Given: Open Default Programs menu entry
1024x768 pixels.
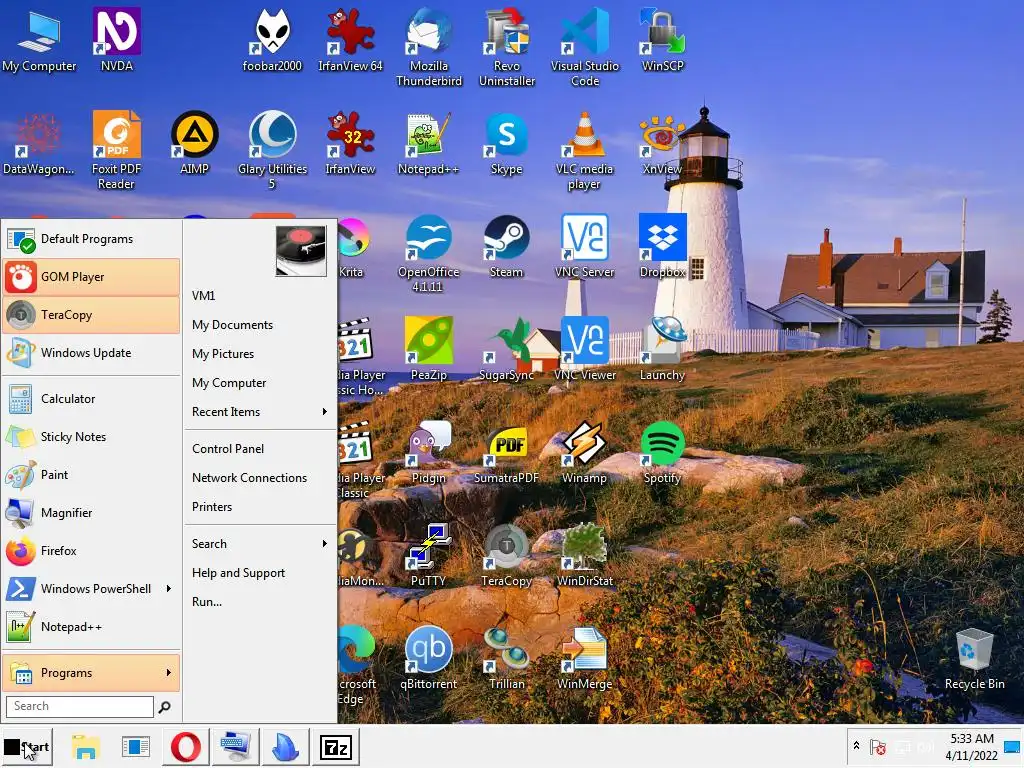Looking at the screenshot, I should 91,239.
